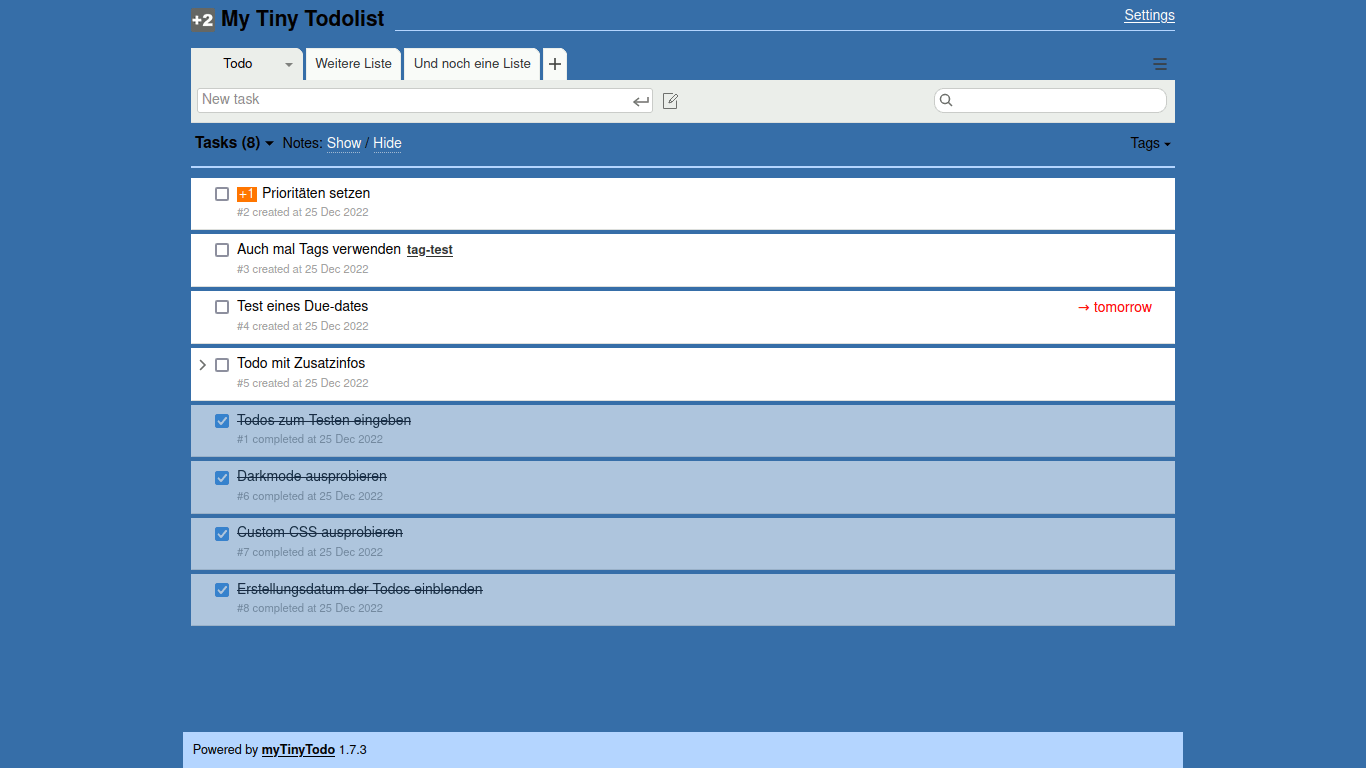The width and height of the screenshot is (1366, 768).
Task: Open the hamburger list menu icon
Action: [1160, 64]
